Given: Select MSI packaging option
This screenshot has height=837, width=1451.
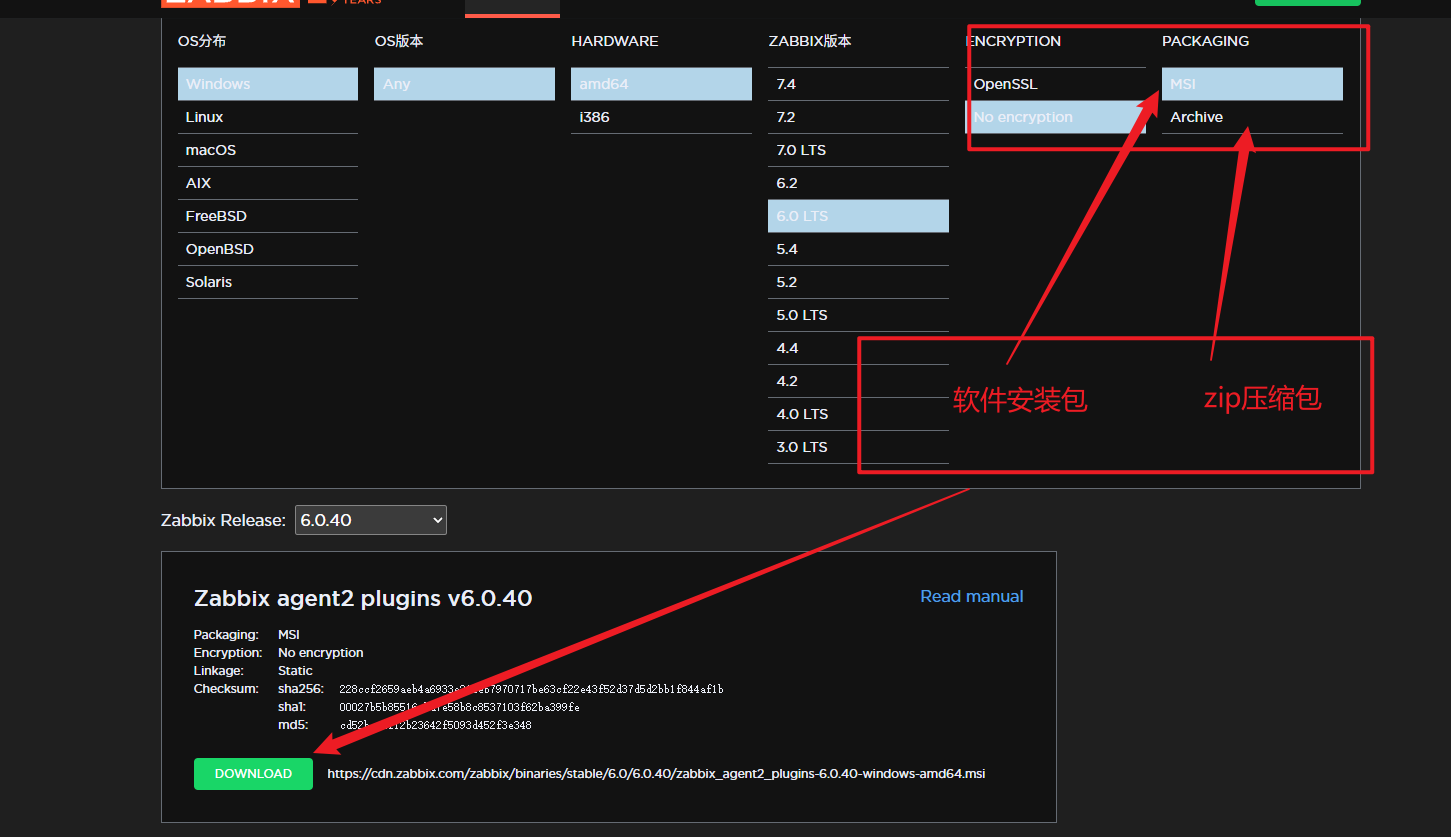Looking at the screenshot, I should tap(1252, 84).
